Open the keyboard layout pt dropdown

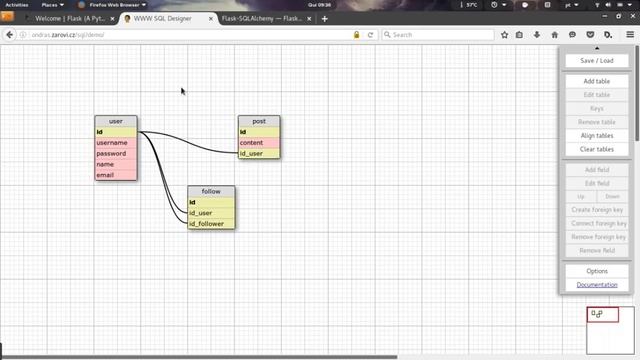click(x=572, y=5)
